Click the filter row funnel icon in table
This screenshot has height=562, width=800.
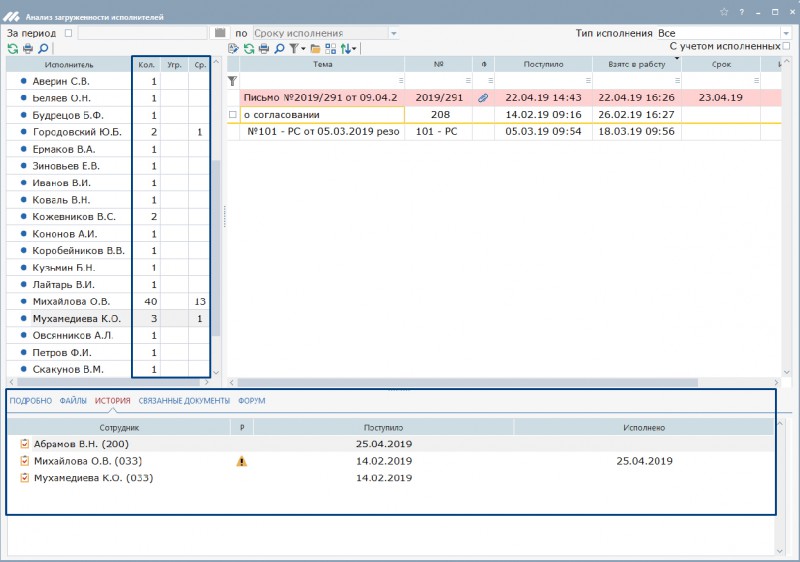(233, 81)
